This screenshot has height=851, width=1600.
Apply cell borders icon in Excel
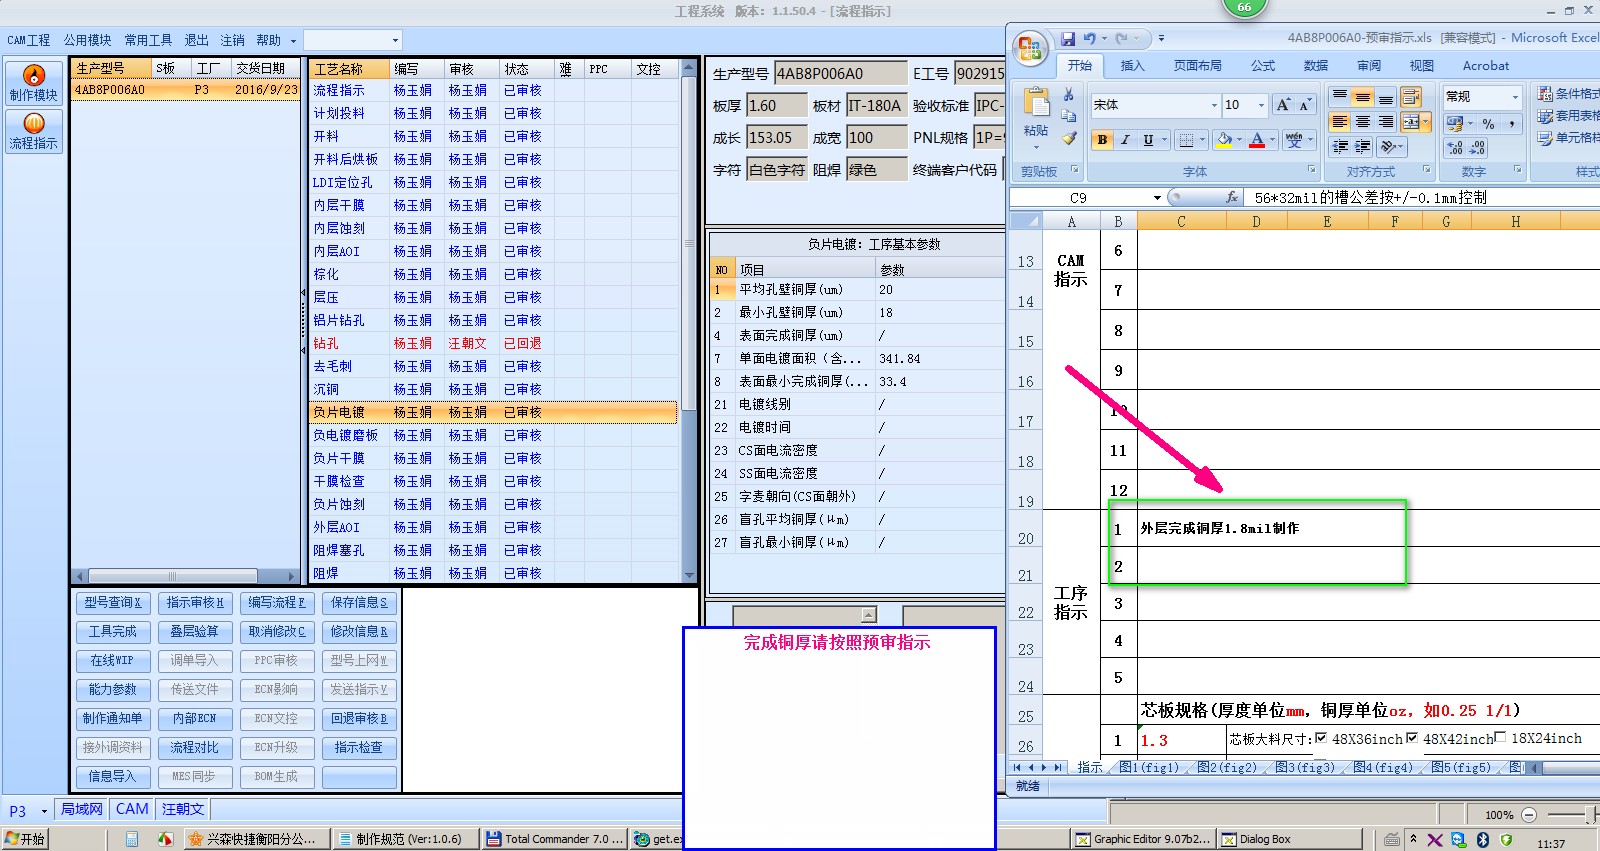[x=1186, y=140]
